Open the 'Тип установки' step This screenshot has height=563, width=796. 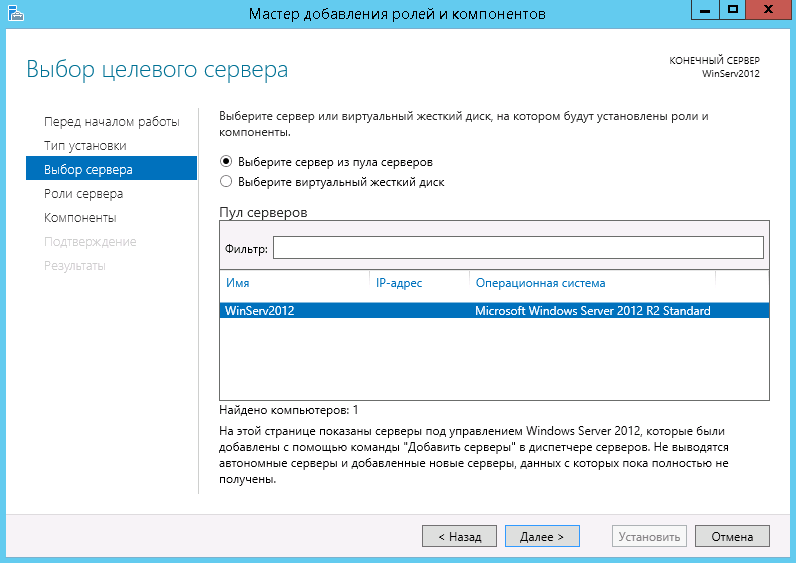85,146
